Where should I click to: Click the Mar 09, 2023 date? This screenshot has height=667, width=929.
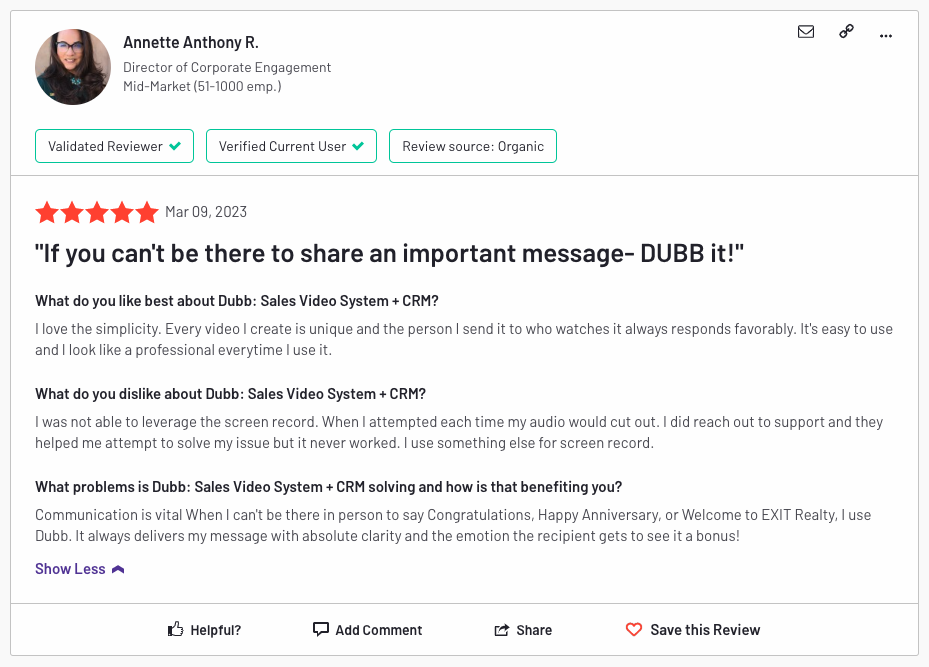click(x=206, y=212)
